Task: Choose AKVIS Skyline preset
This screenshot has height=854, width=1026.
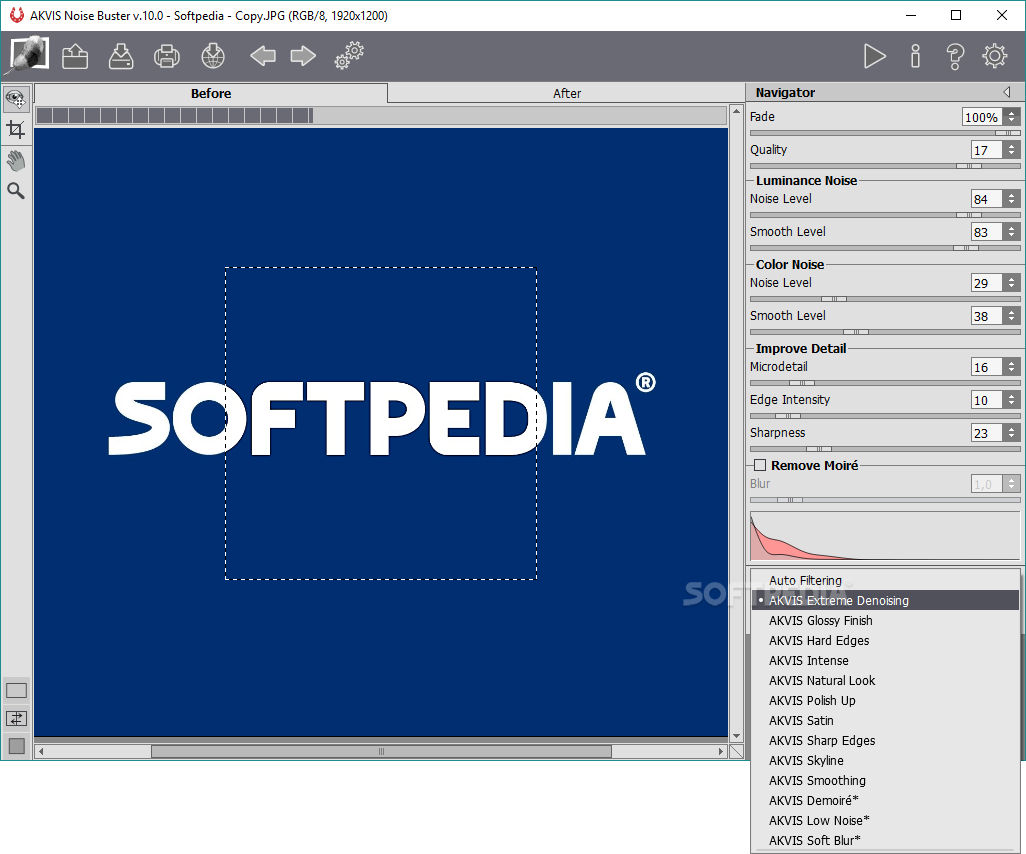Action: (x=885, y=760)
